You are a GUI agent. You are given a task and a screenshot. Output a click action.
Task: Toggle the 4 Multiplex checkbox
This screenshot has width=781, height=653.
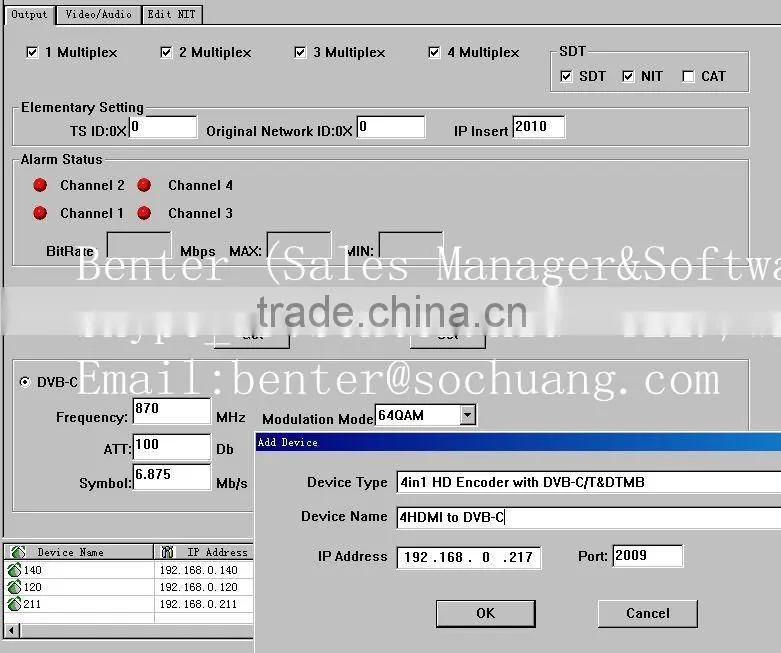click(x=434, y=52)
